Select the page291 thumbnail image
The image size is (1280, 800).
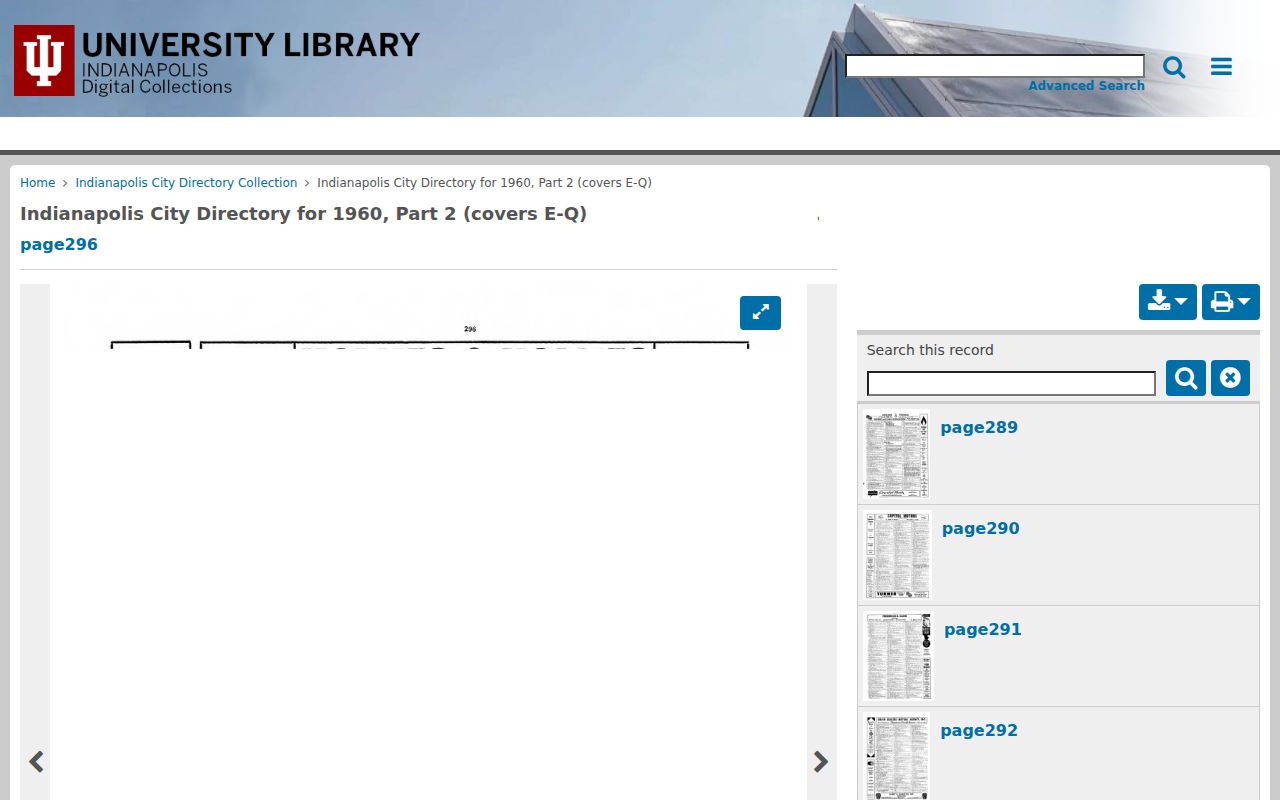[x=899, y=656]
